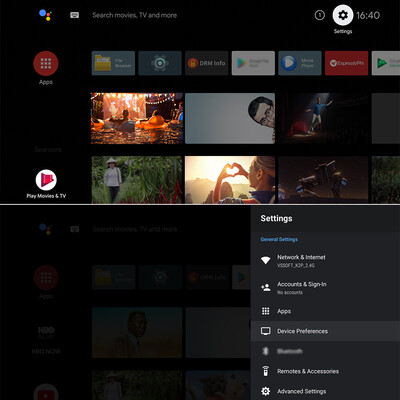Select the add-person icon for Accounts & Sign-In
This screenshot has height=400, width=400.
[266, 287]
